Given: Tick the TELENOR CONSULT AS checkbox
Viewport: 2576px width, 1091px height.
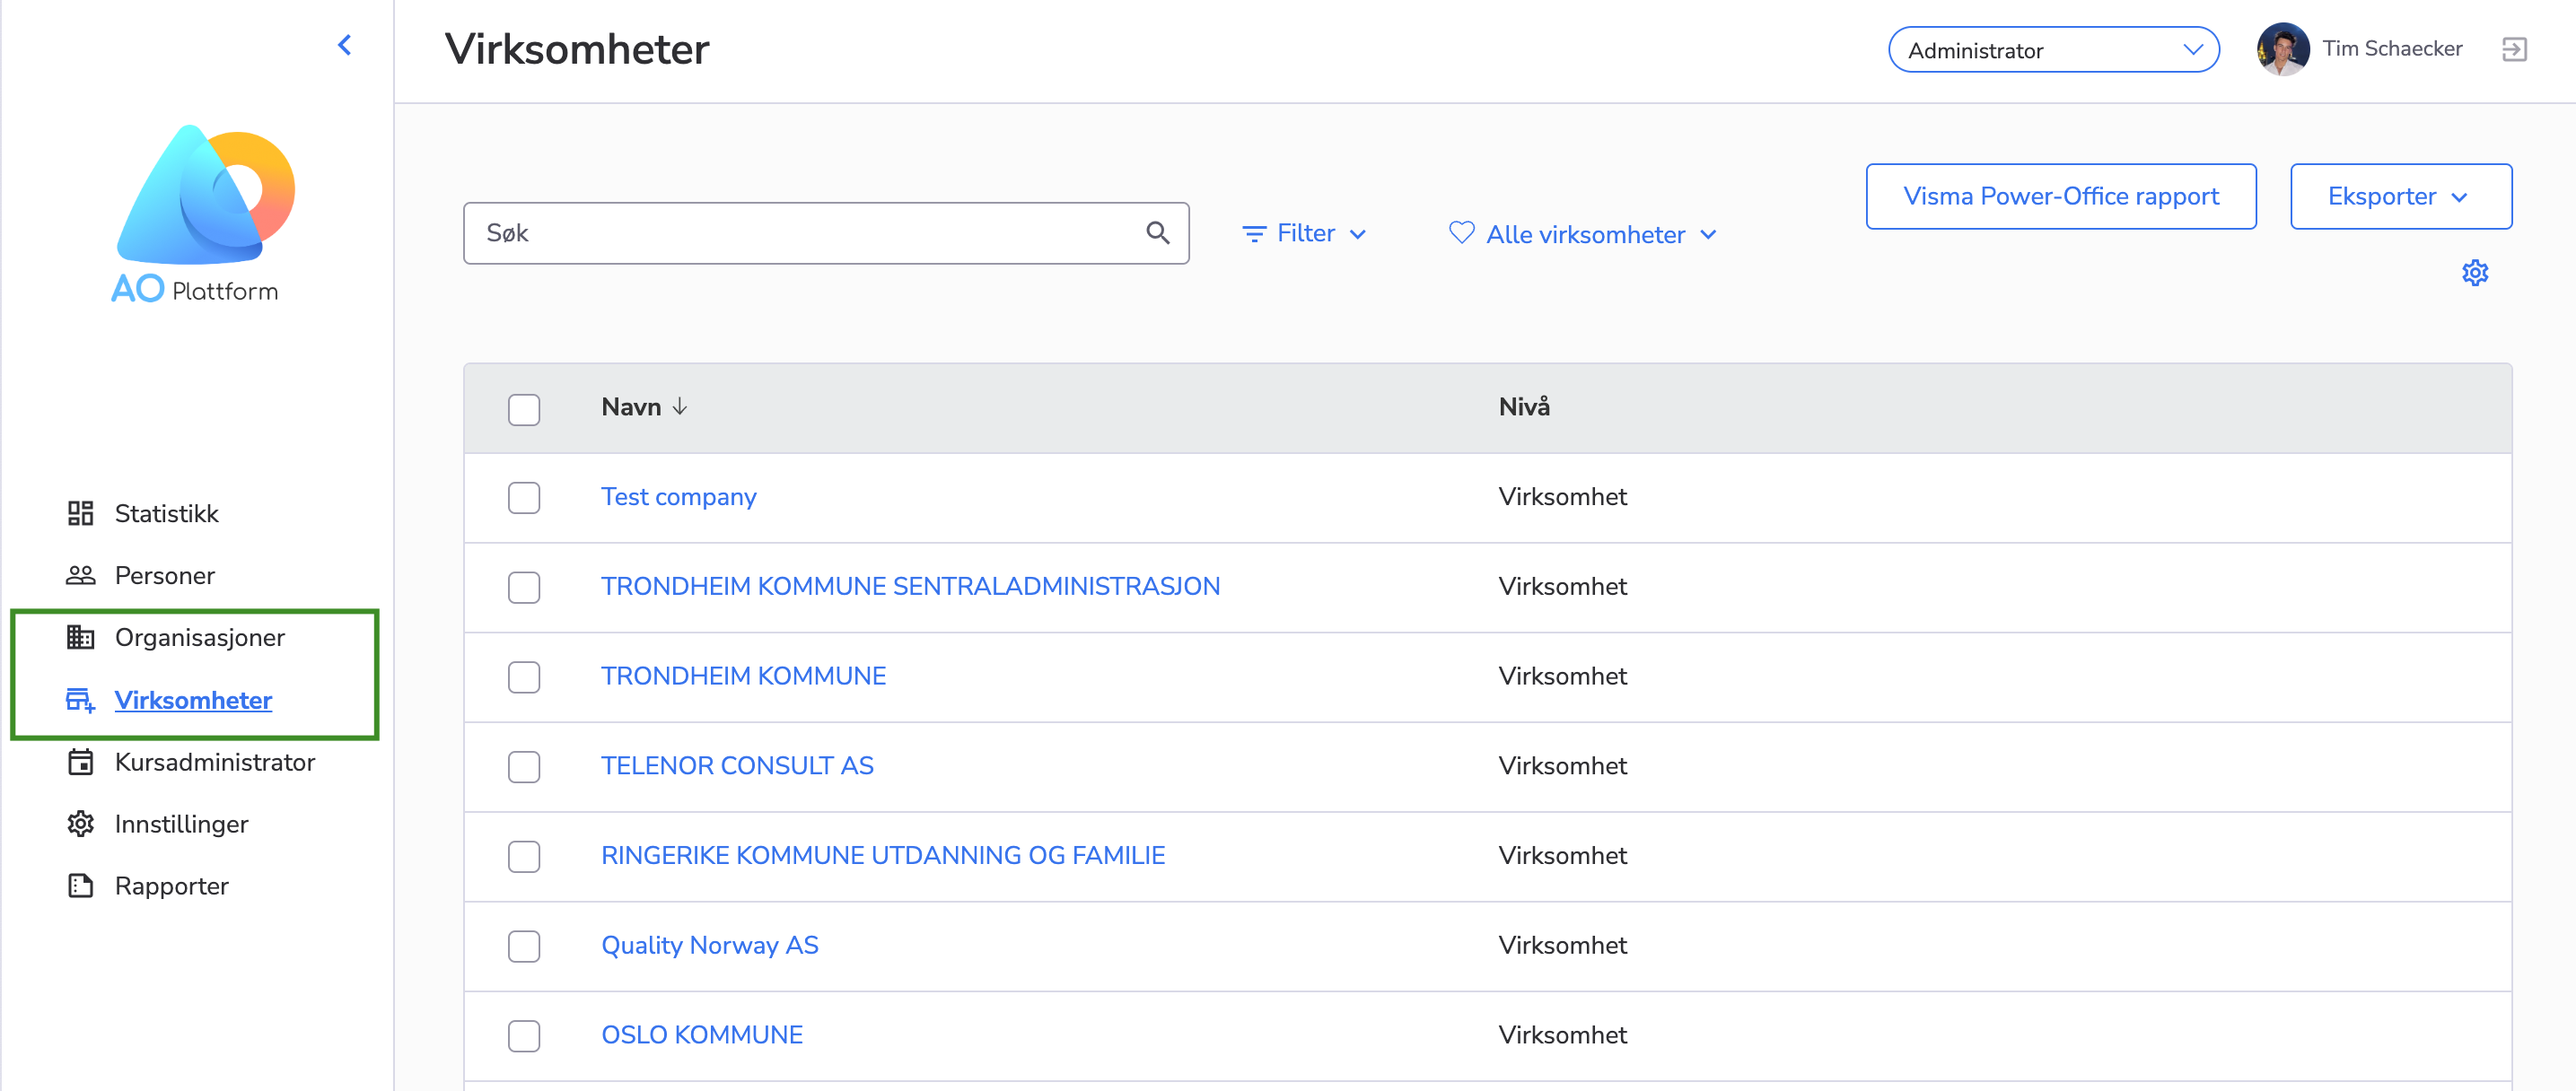Looking at the screenshot, I should [524, 767].
